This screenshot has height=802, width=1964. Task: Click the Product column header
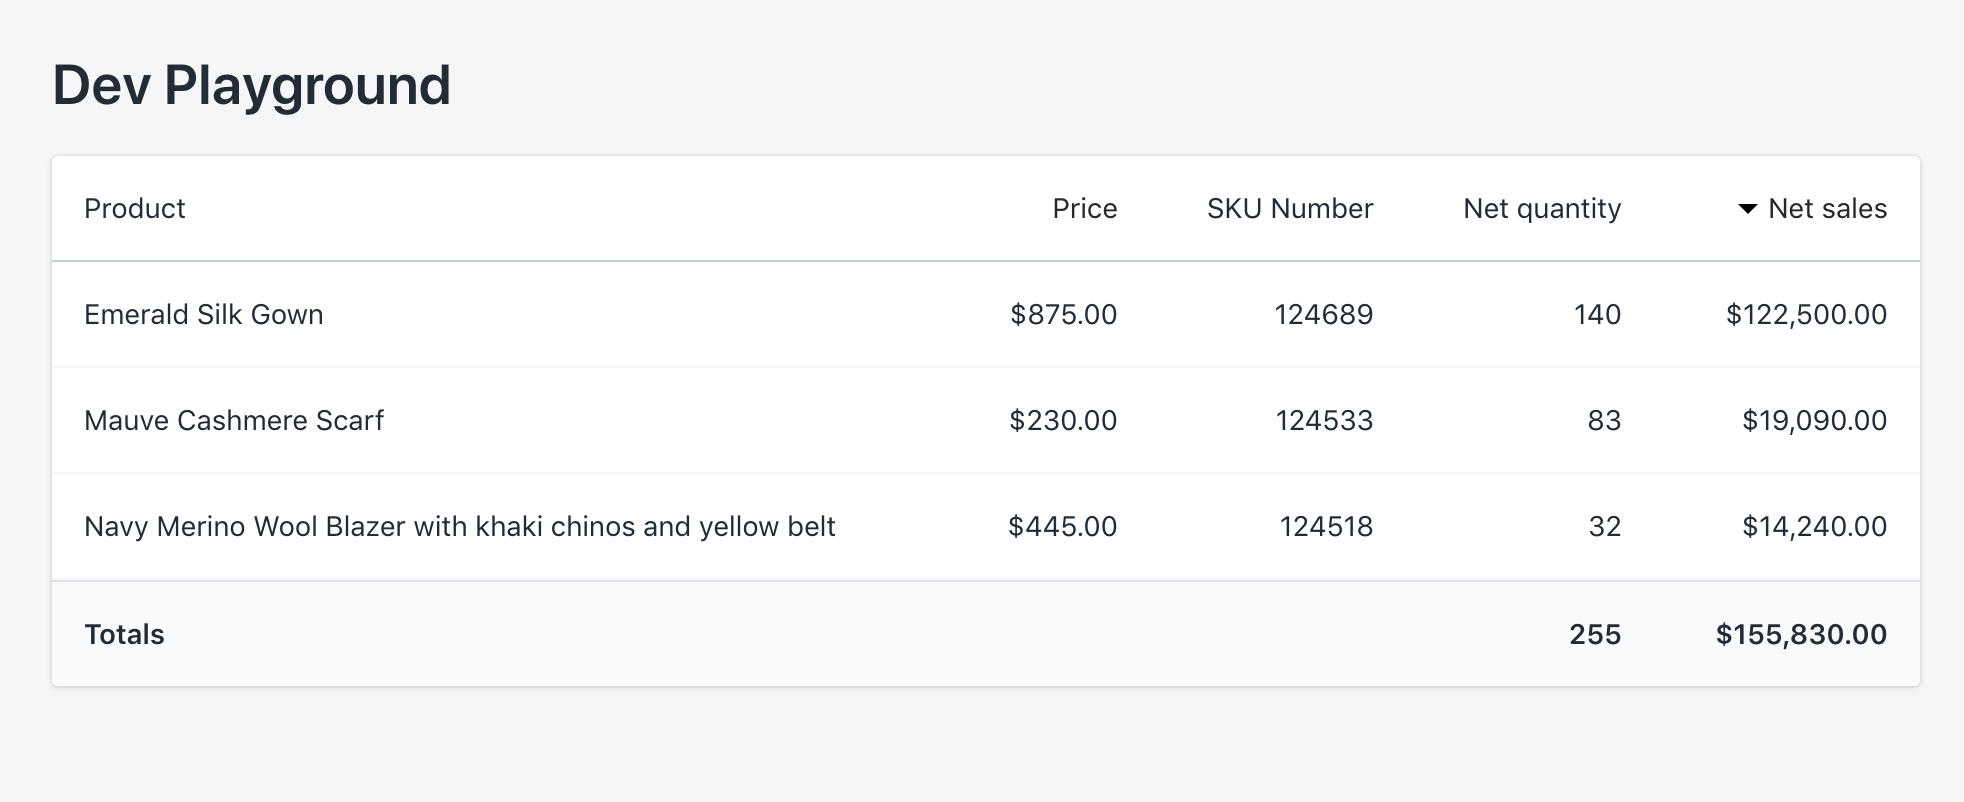(135, 209)
